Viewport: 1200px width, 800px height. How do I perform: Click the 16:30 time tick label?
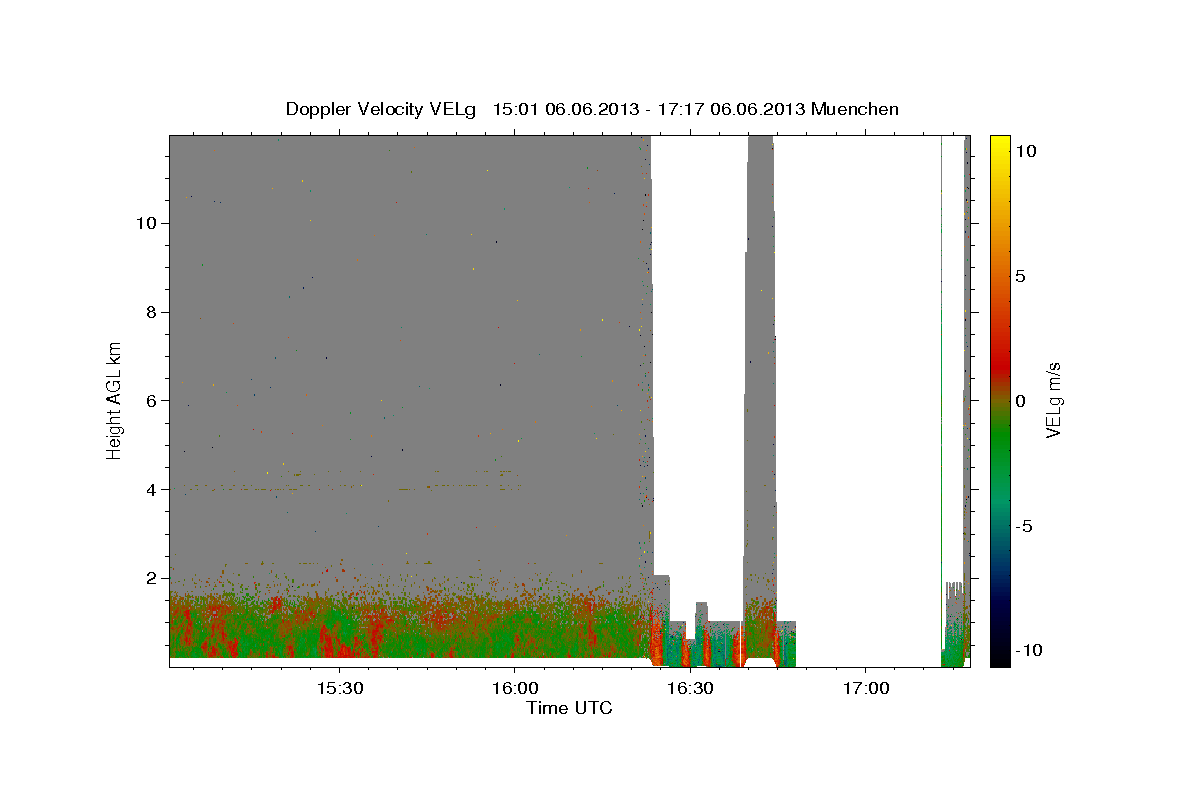[x=690, y=689]
